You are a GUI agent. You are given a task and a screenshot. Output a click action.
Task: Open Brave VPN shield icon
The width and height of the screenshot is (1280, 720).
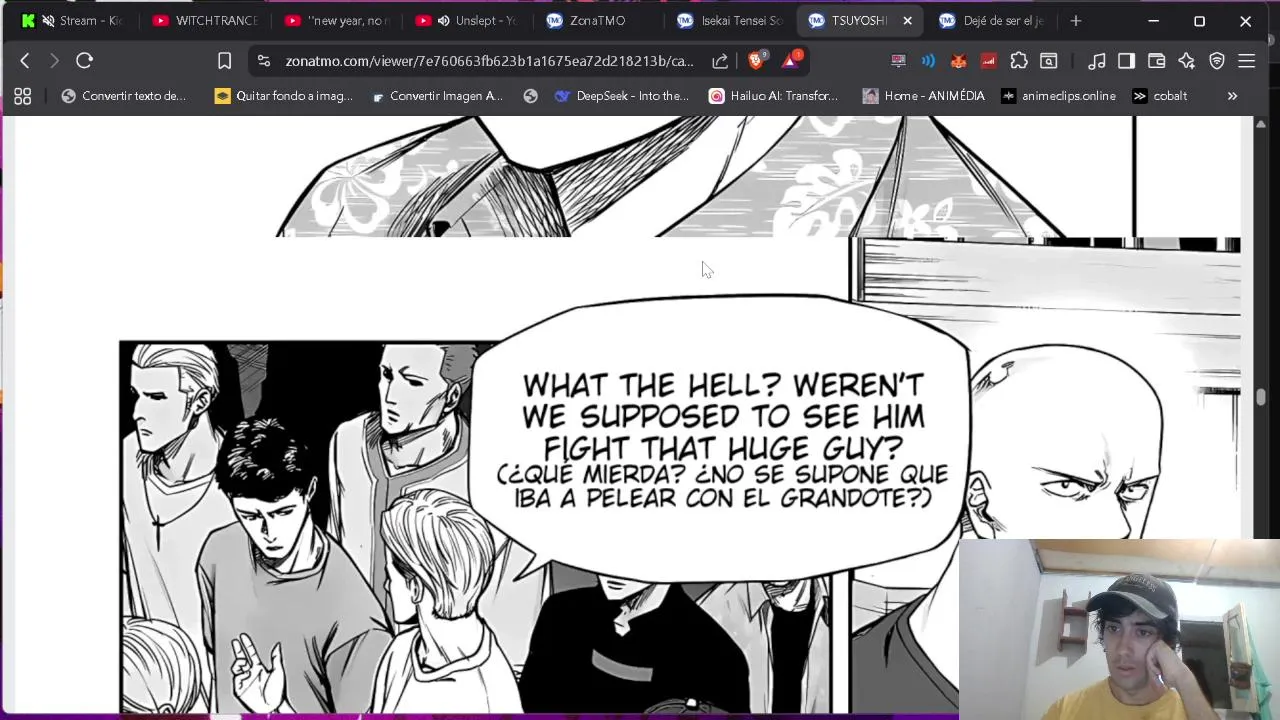click(1217, 61)
